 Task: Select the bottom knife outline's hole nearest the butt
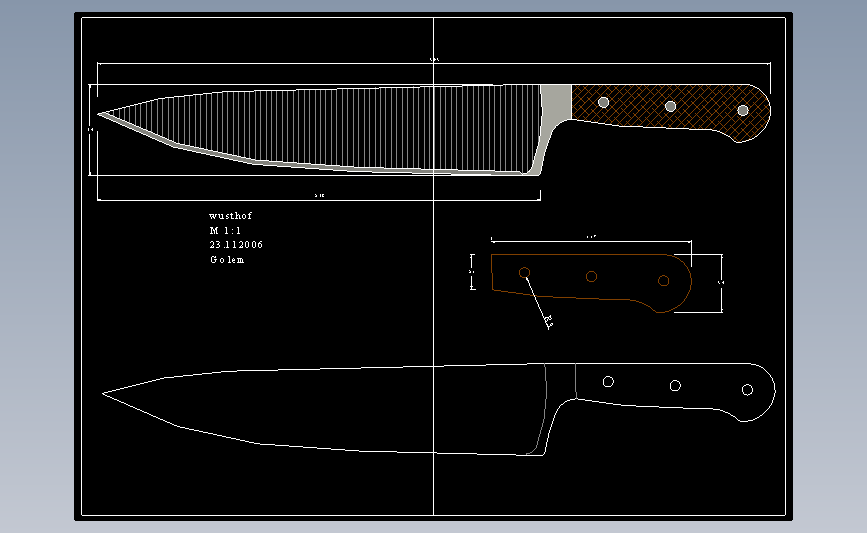coord(747,390)
